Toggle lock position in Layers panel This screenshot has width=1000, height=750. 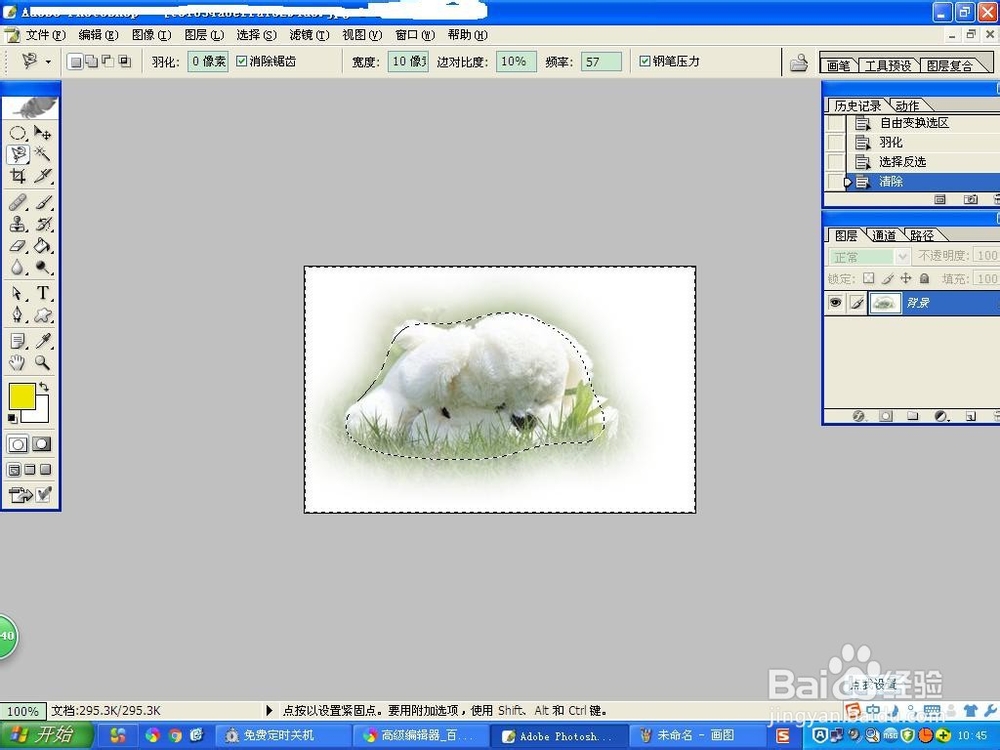coord(906,278)
